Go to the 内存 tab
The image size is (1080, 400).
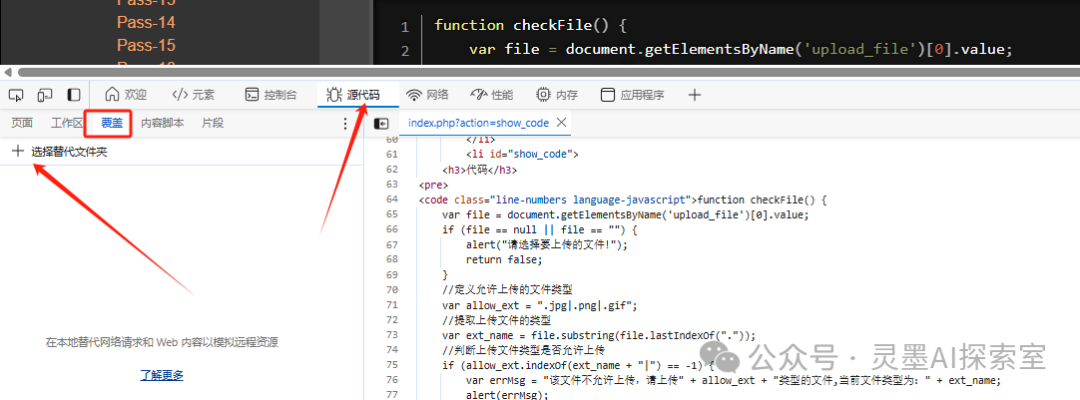[557, 95]
